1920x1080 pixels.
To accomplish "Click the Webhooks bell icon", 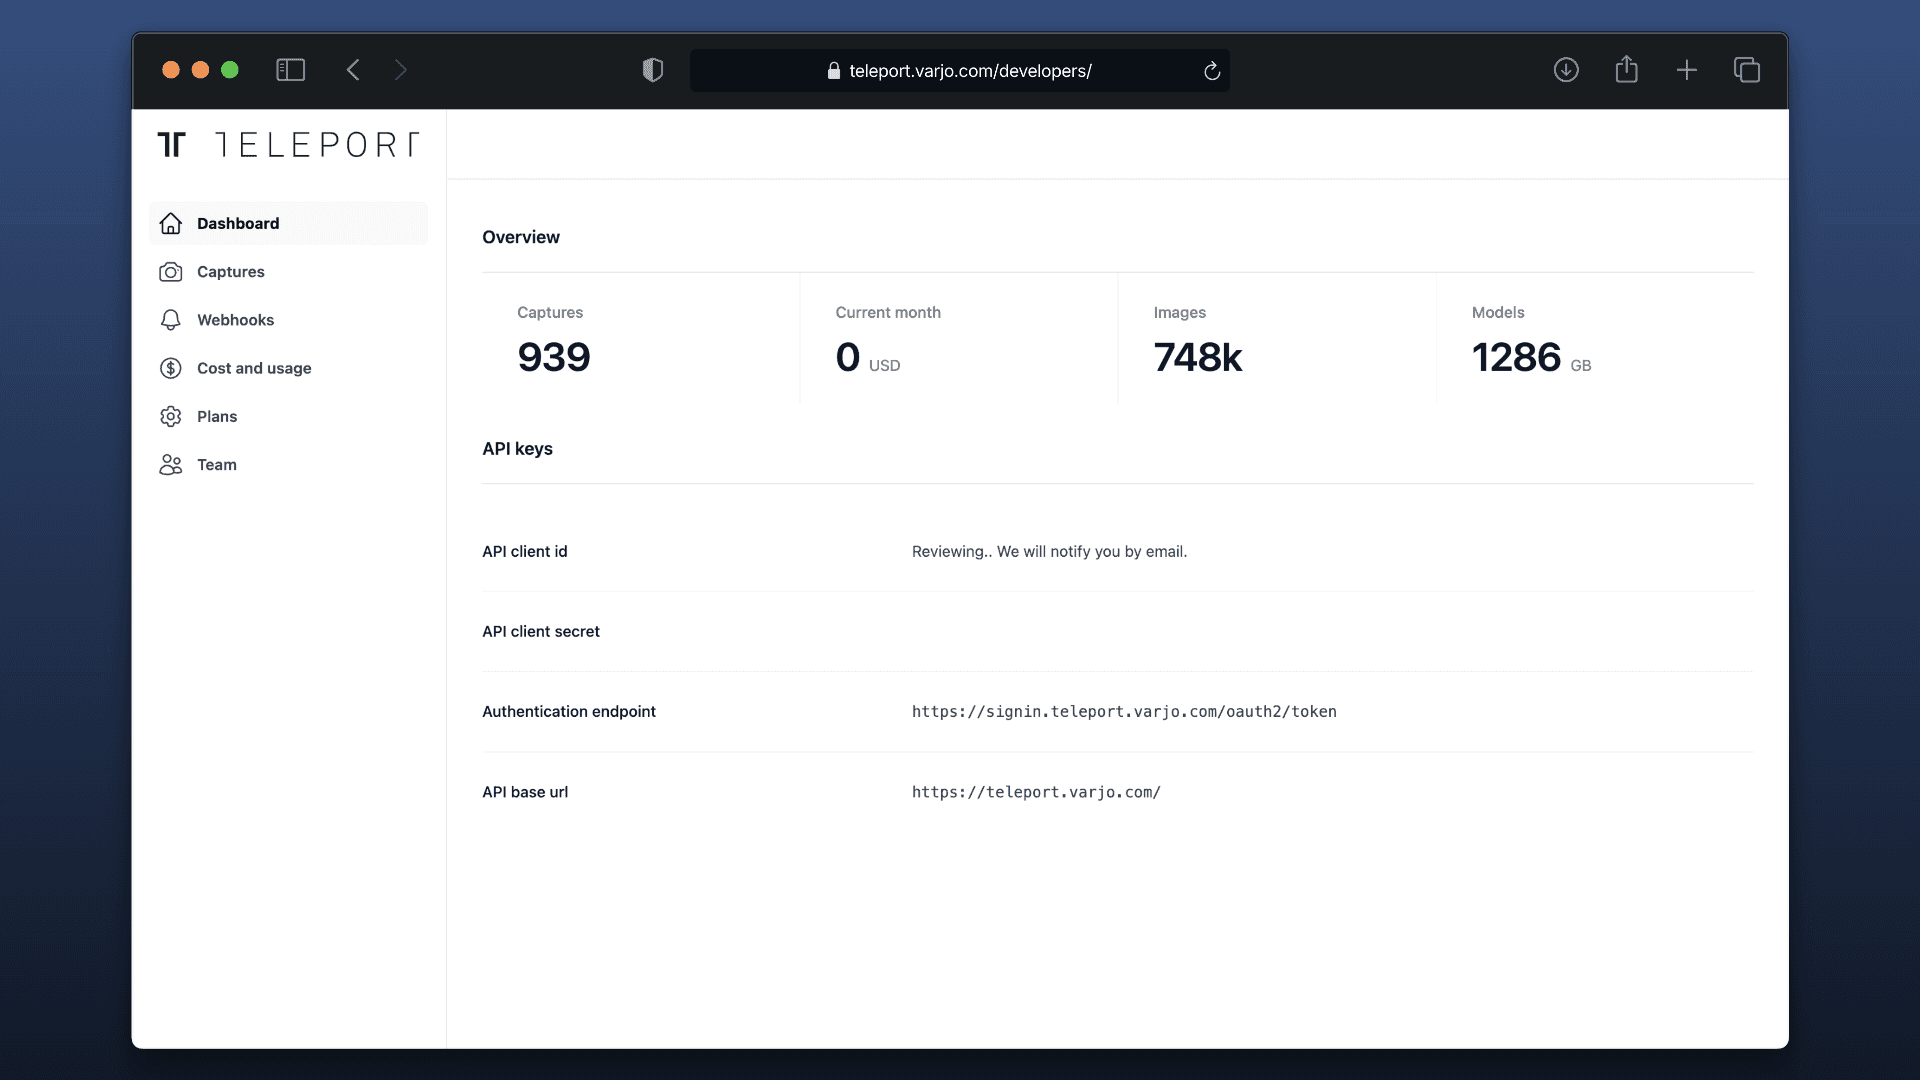I will point(171,320).
